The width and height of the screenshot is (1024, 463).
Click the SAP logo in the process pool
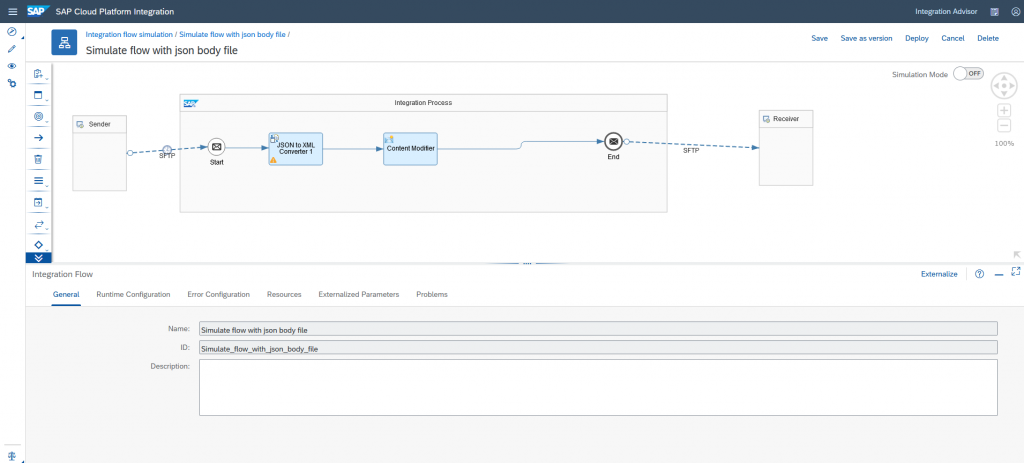point(191,103)
